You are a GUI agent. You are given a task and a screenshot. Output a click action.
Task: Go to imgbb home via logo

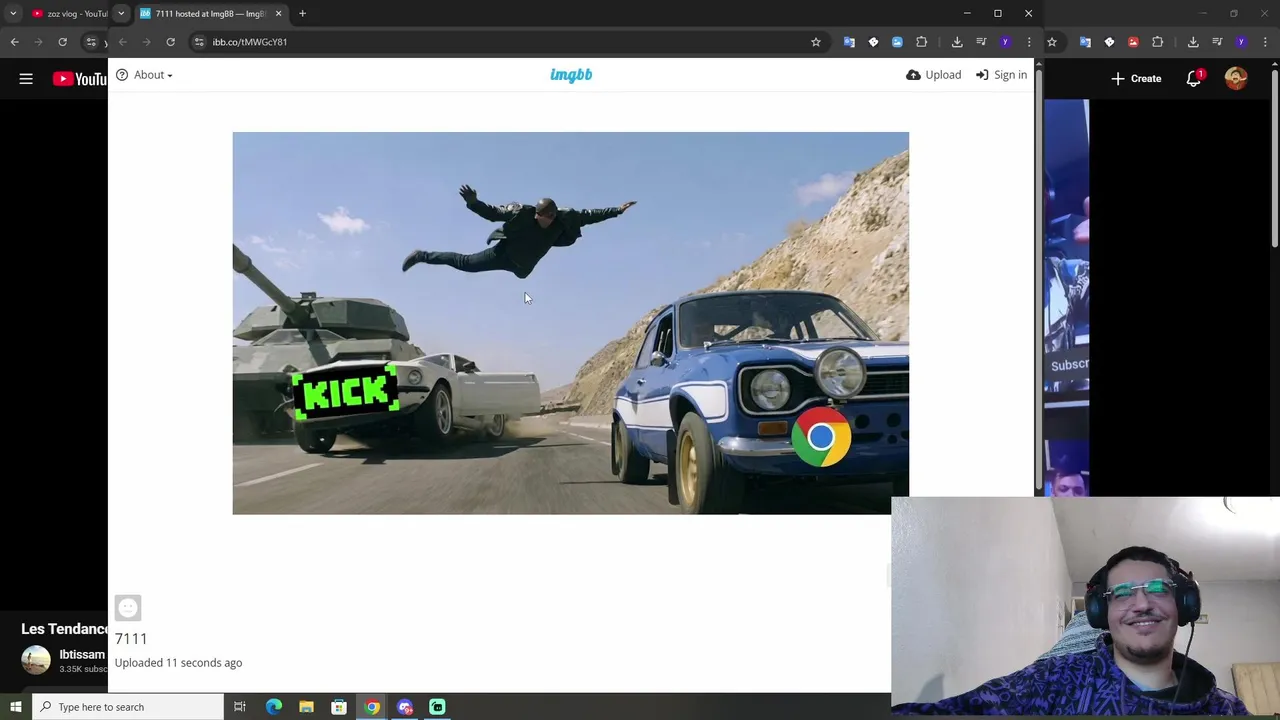tap(571, 75)
